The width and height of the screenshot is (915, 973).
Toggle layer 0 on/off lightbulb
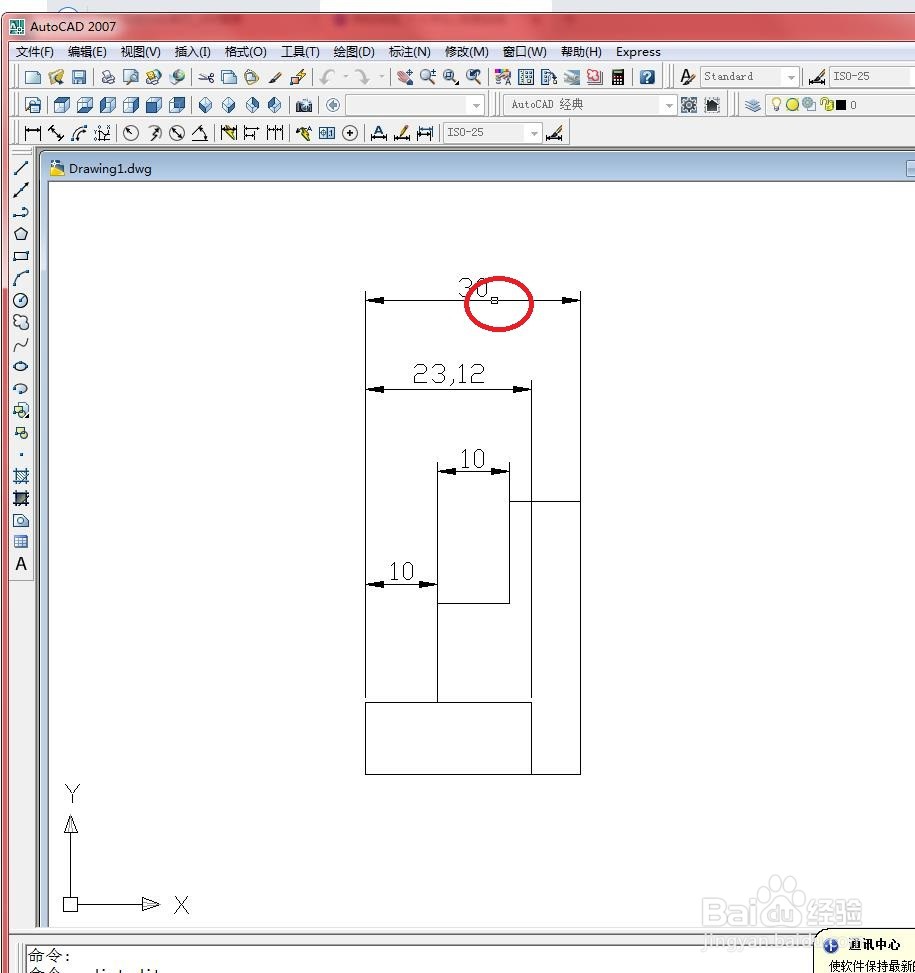[x=776, y=104]
